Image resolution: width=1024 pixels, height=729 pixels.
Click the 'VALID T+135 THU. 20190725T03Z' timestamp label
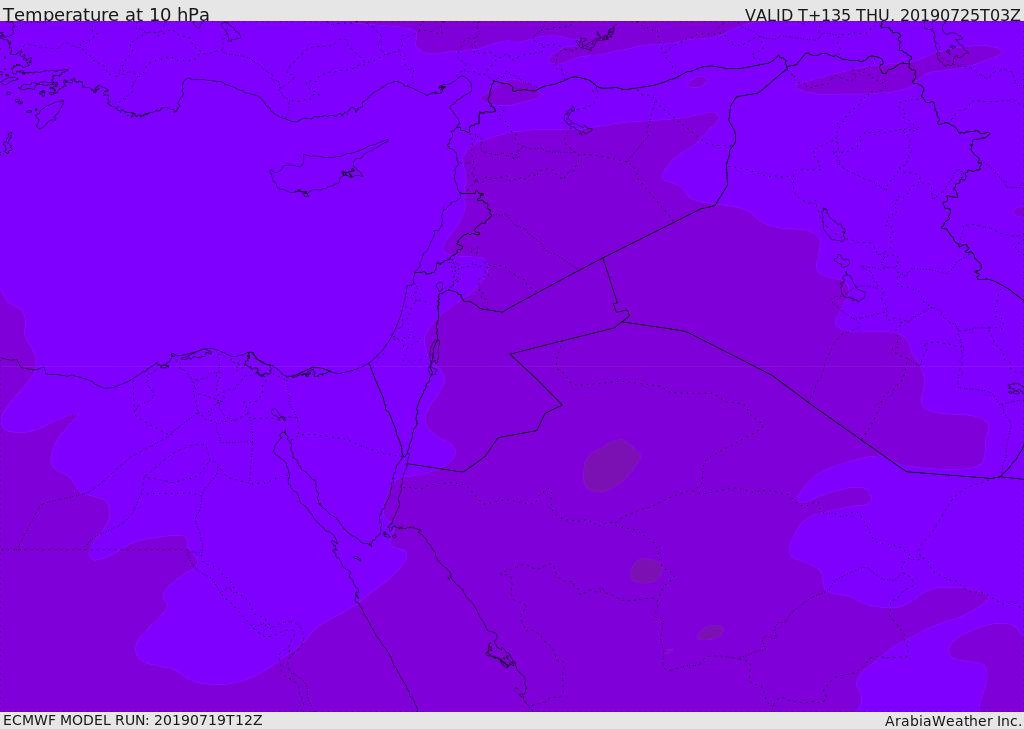click(x=882, y=14)
